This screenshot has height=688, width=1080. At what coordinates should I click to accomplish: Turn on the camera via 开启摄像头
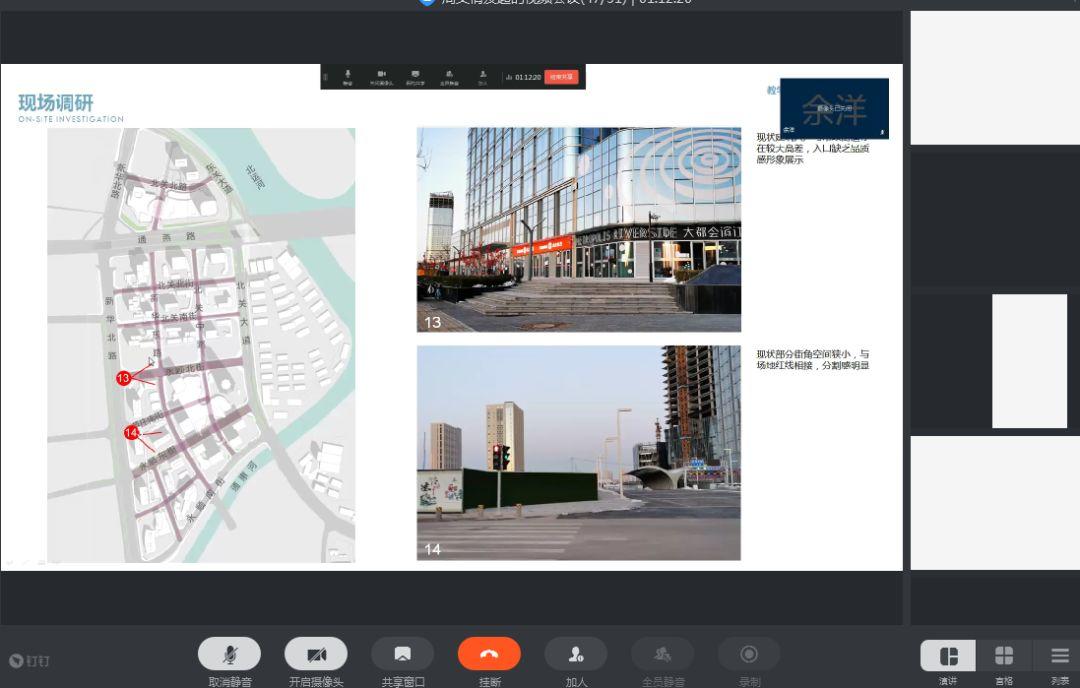(316, 654)
